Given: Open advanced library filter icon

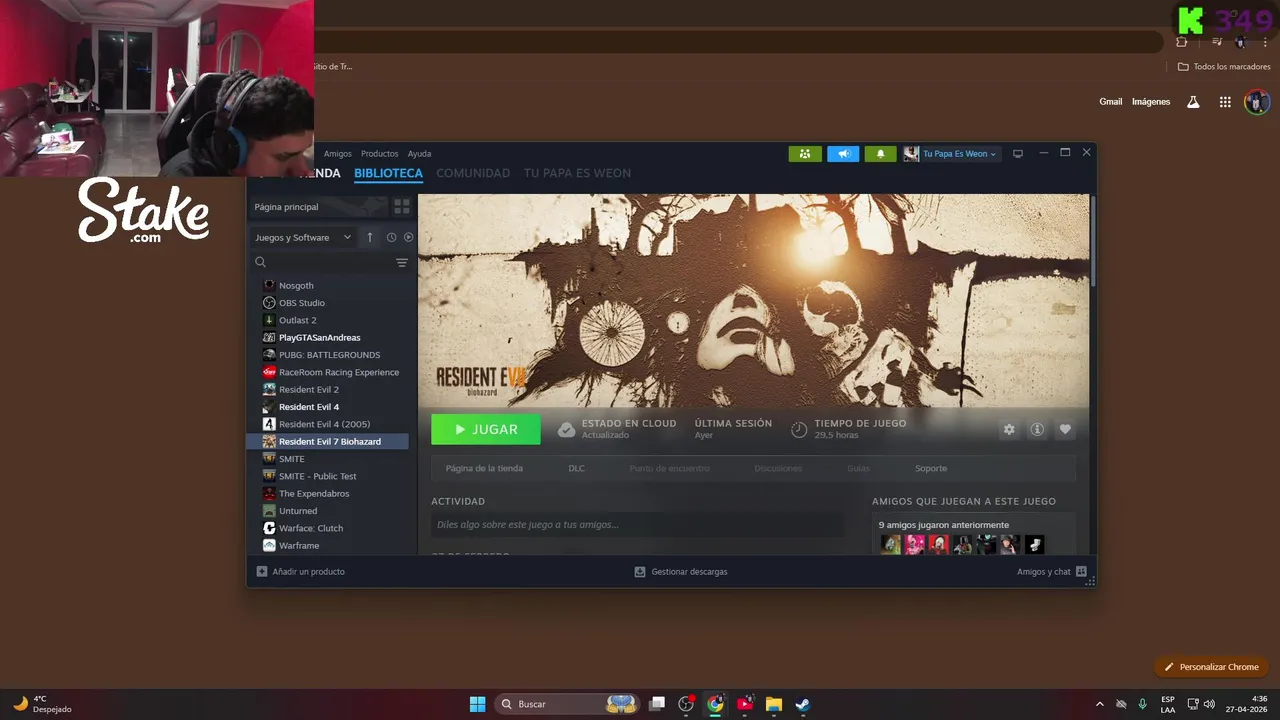Looking at the screenshot, I should pos(402,263).
